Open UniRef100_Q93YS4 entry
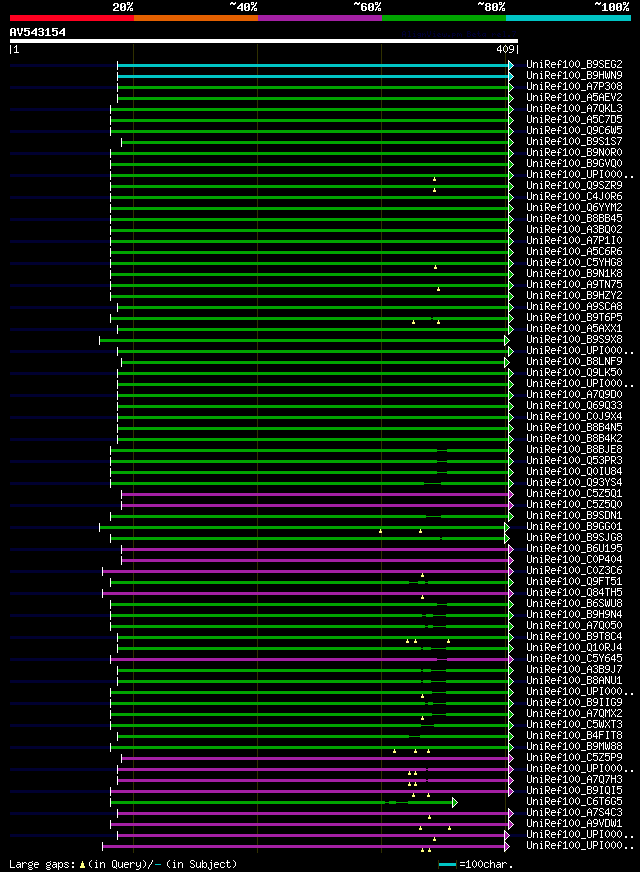The image size is (640, 872). 574,482
